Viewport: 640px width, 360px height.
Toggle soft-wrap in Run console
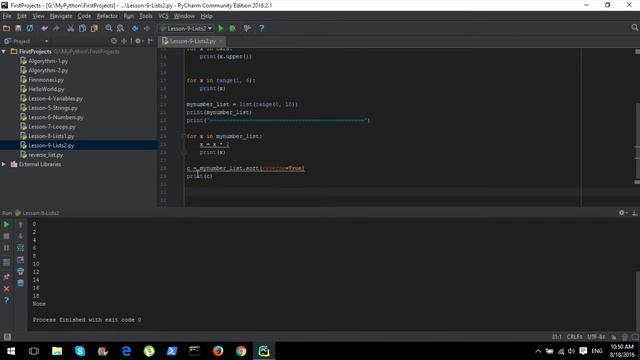pos(20,248)
